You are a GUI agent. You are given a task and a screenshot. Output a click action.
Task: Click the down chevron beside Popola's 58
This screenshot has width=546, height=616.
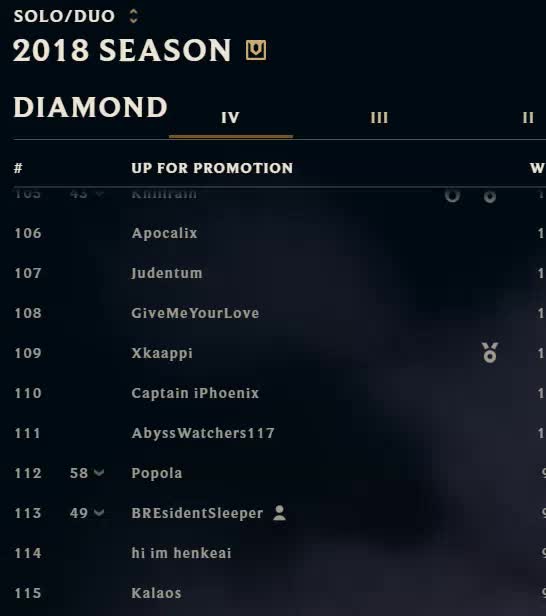coord(99,472)
